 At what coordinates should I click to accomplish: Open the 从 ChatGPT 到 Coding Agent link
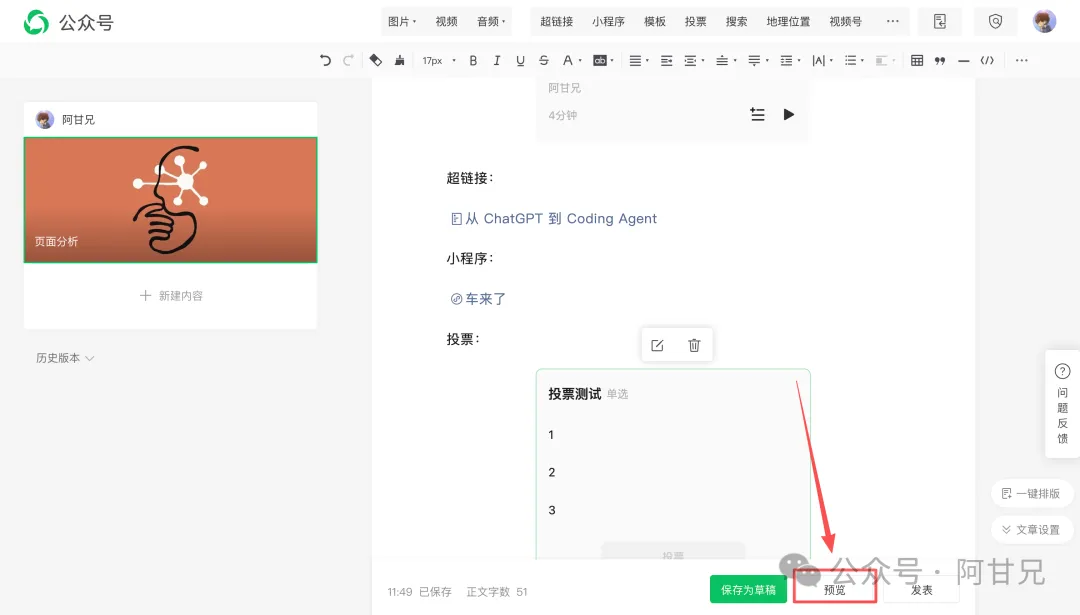click(554, 218)
